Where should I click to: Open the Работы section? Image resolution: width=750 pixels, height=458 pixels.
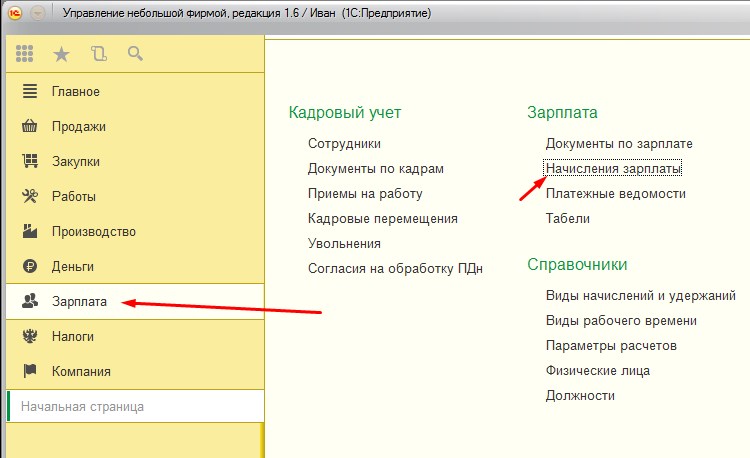74,196
